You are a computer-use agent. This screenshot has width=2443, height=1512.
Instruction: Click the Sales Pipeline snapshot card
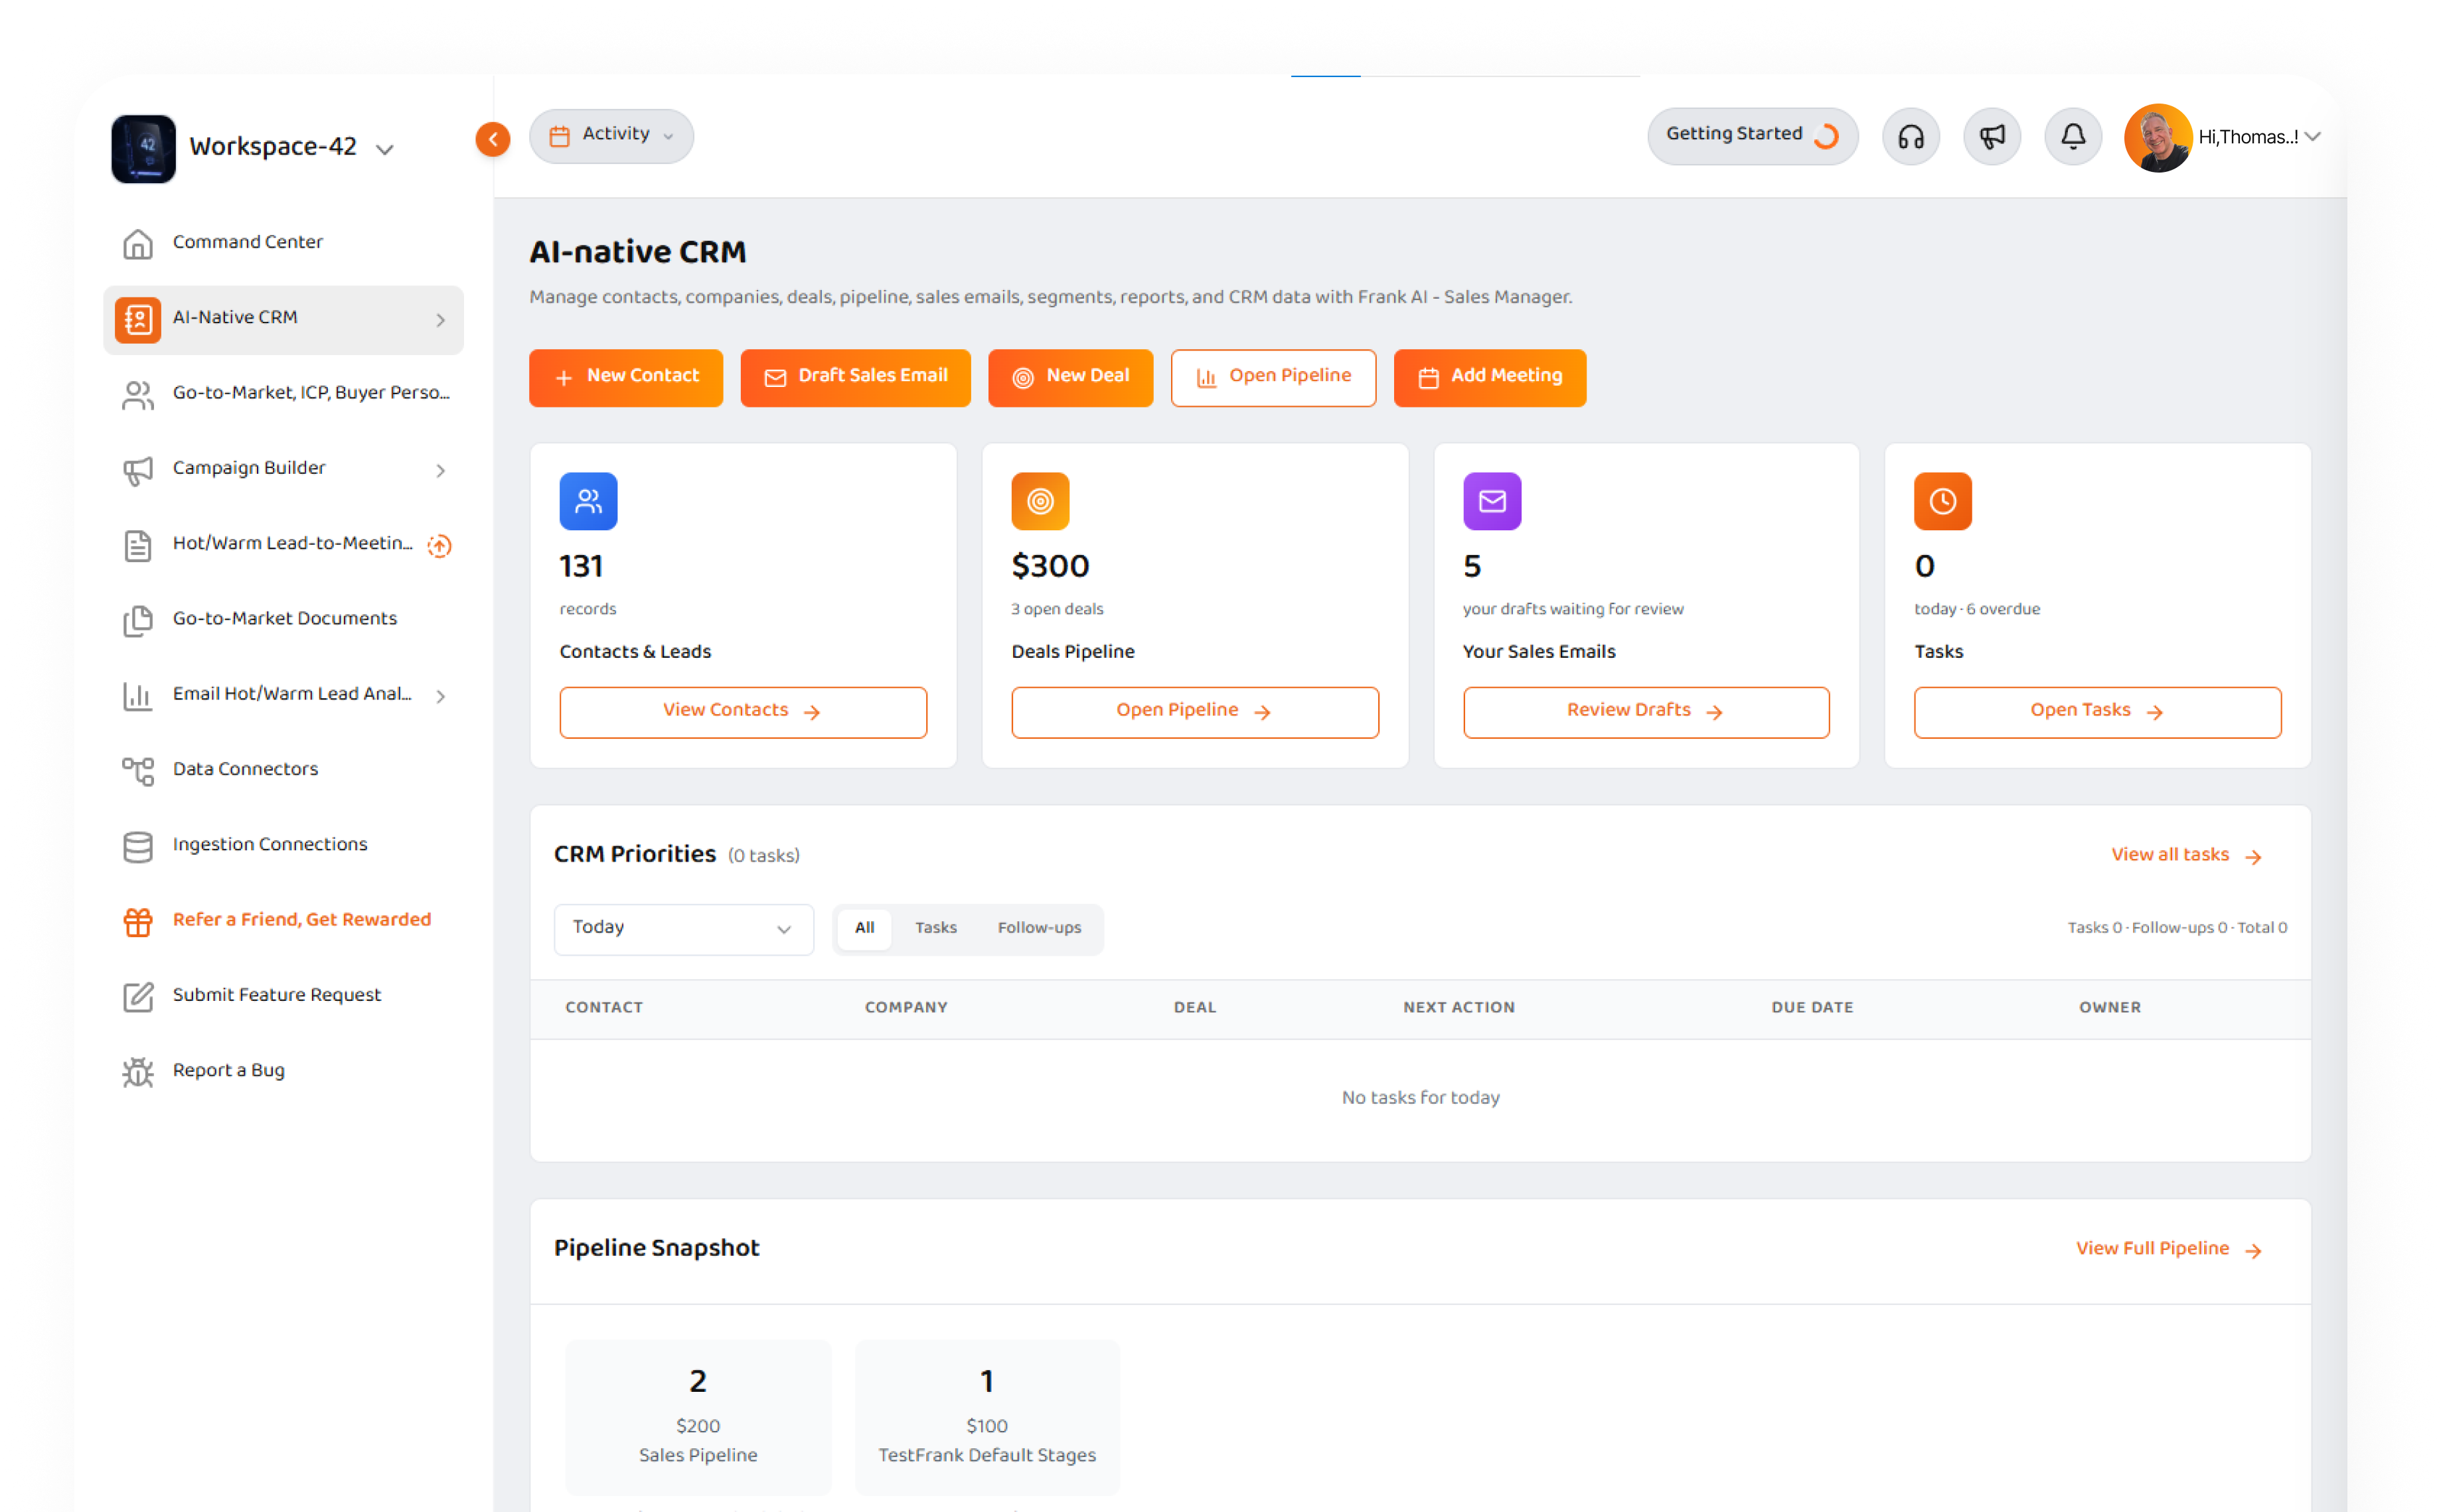(x=698, y=1417)
